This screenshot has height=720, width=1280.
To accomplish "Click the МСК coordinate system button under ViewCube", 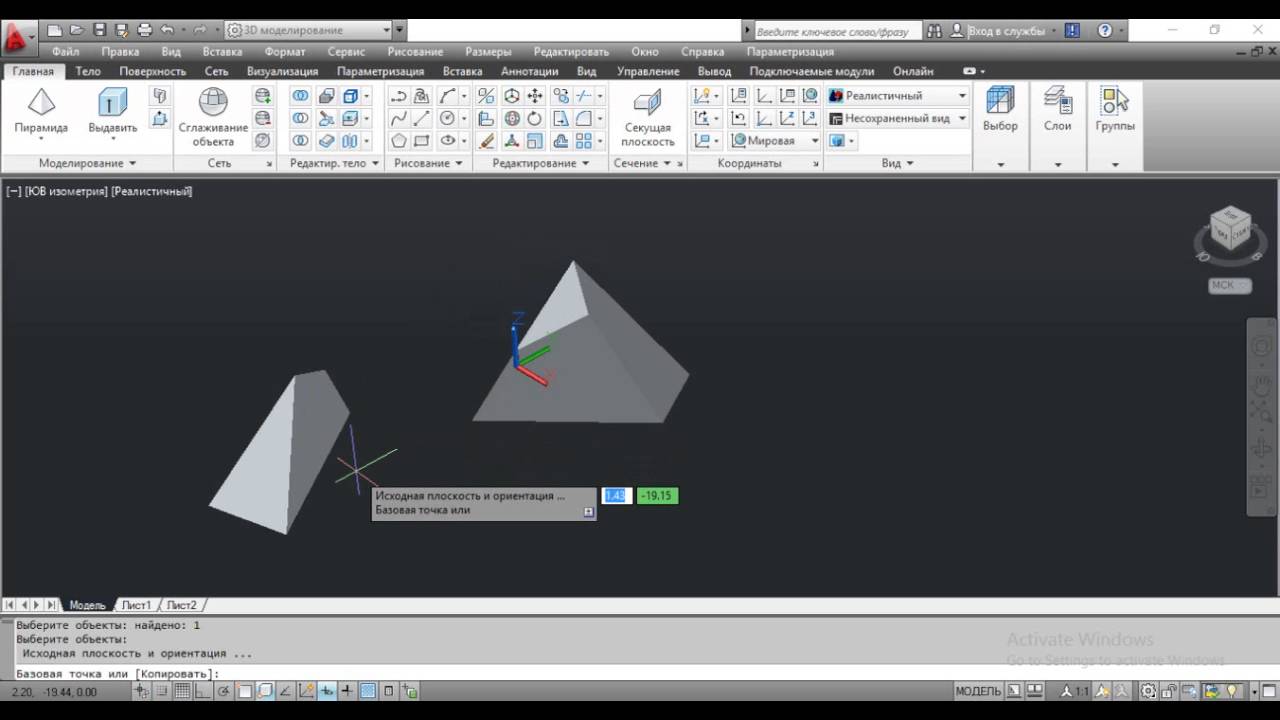I will (1229, 285).
